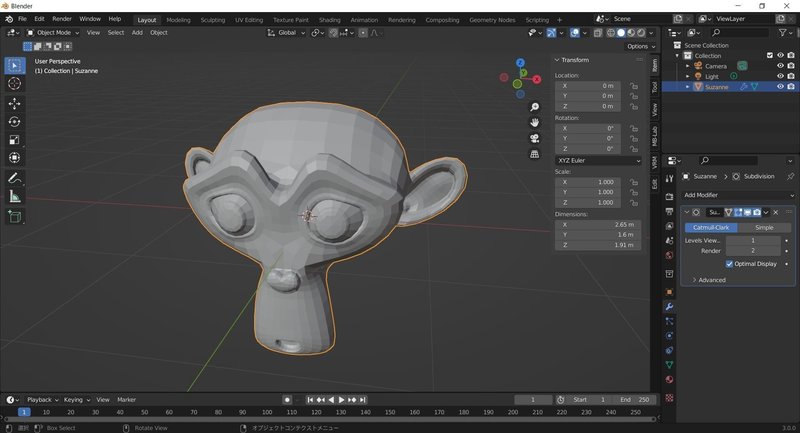Select the Simple subdivision type button

coord(764,227)
